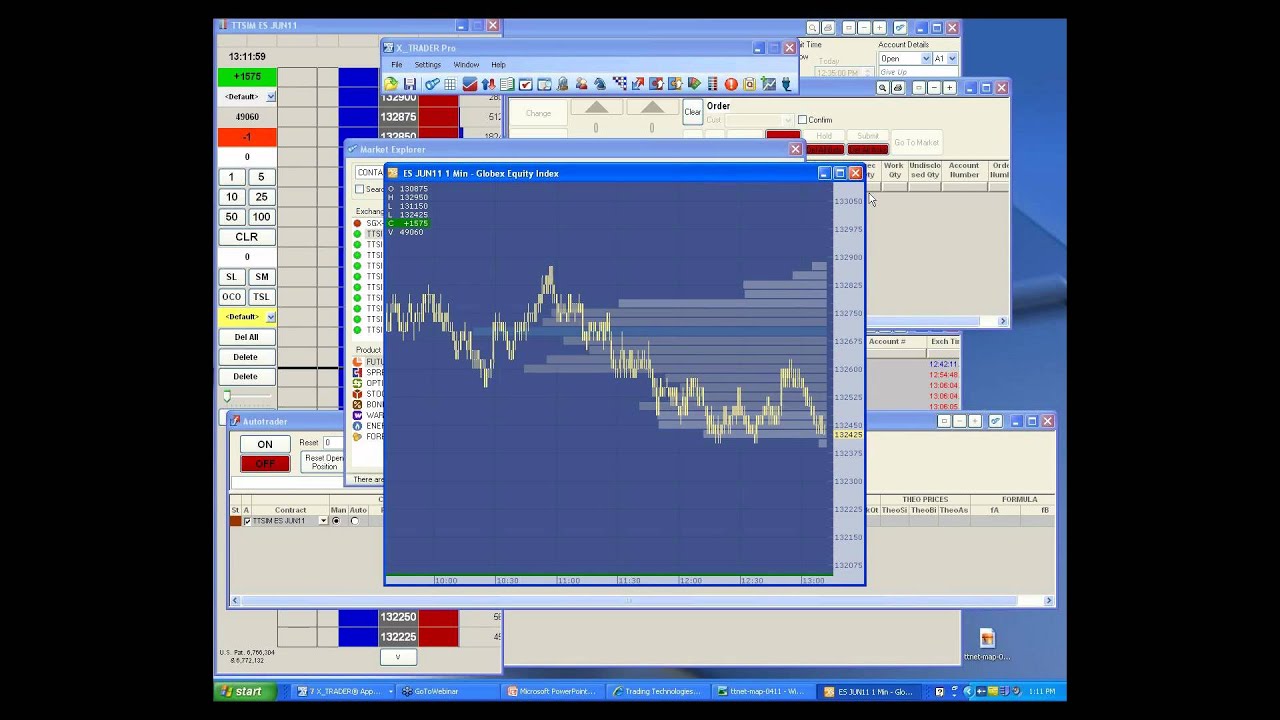The image size is (1280, 720).
Task: Click the Autotrader window horizontal scrollbar
Action: [640, 601]
